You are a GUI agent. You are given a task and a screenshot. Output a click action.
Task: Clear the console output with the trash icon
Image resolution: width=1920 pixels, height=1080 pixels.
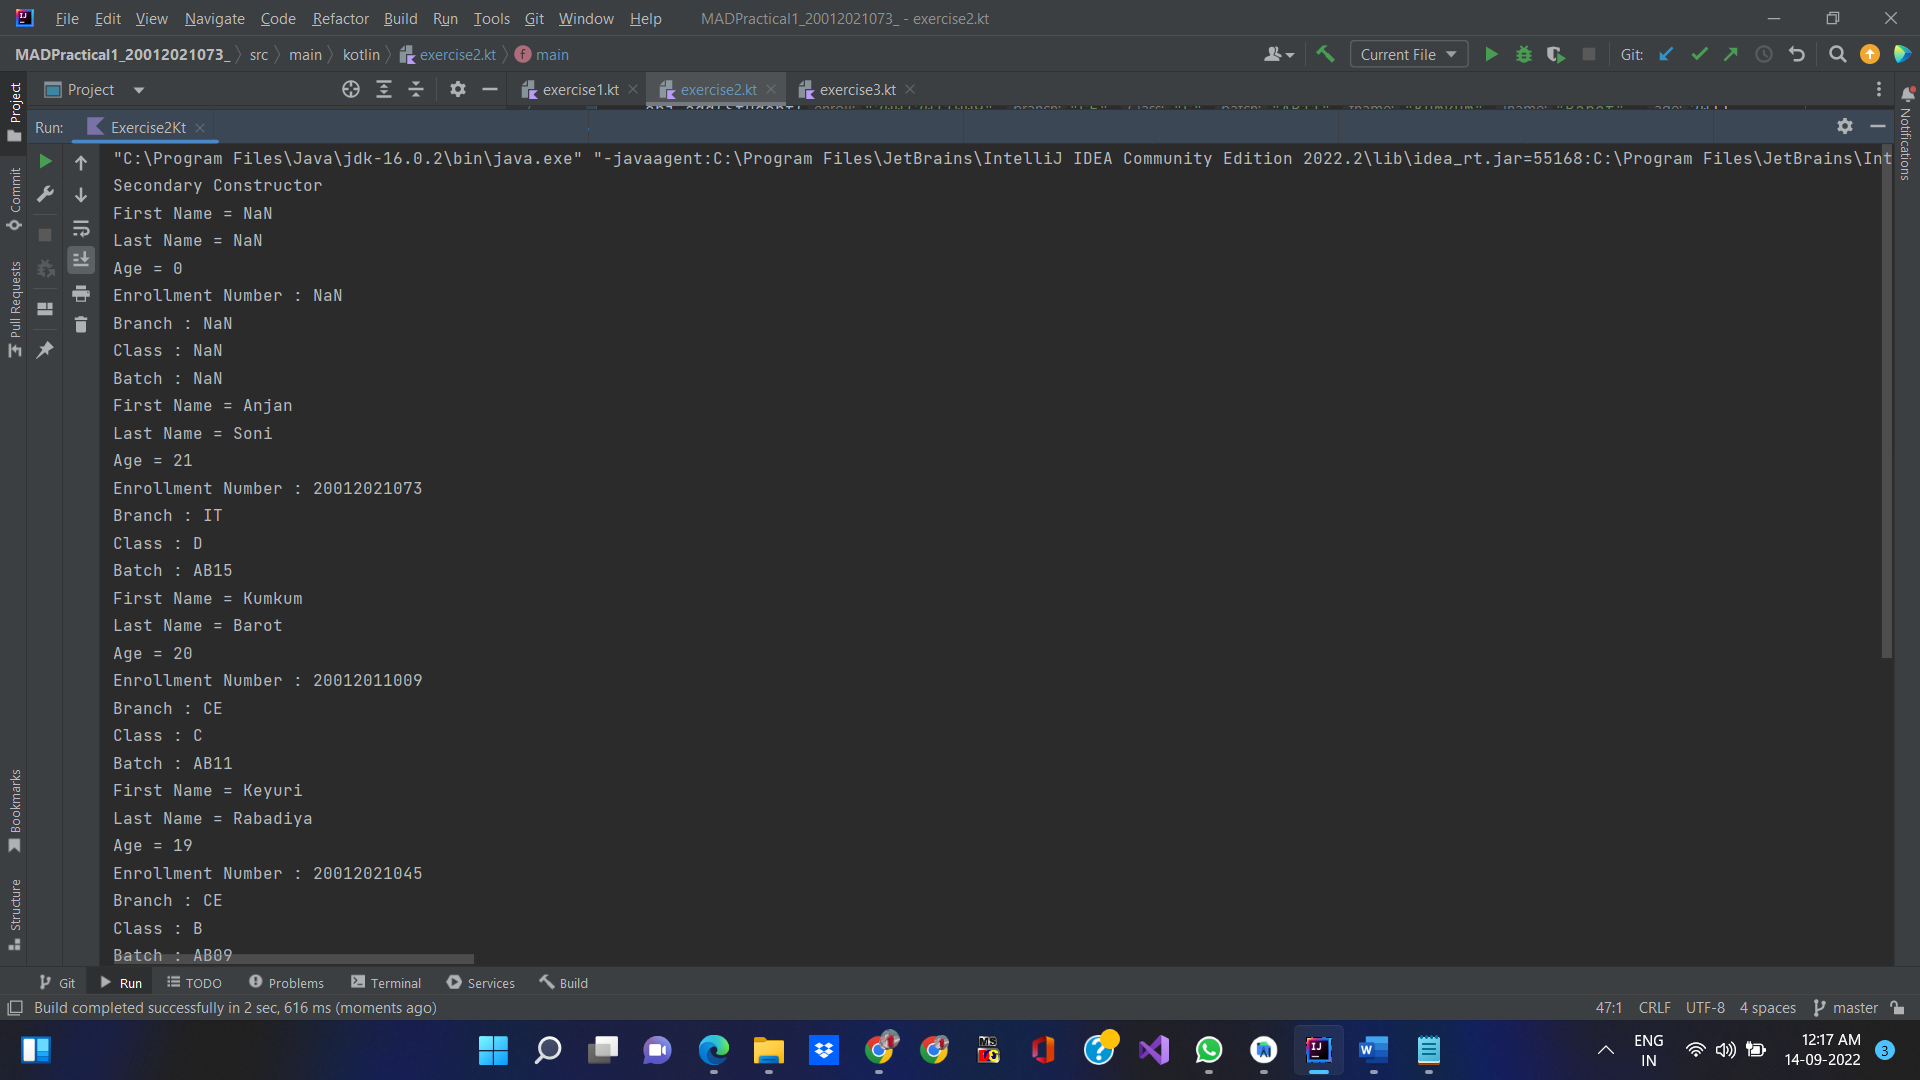tap(81, 325)
